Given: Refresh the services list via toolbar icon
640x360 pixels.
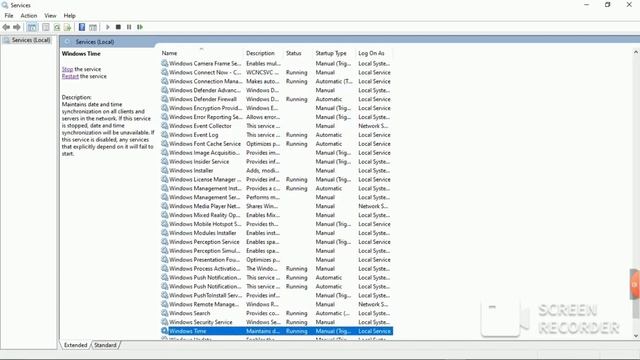Looking at the screenshot, I should point(57,27).
